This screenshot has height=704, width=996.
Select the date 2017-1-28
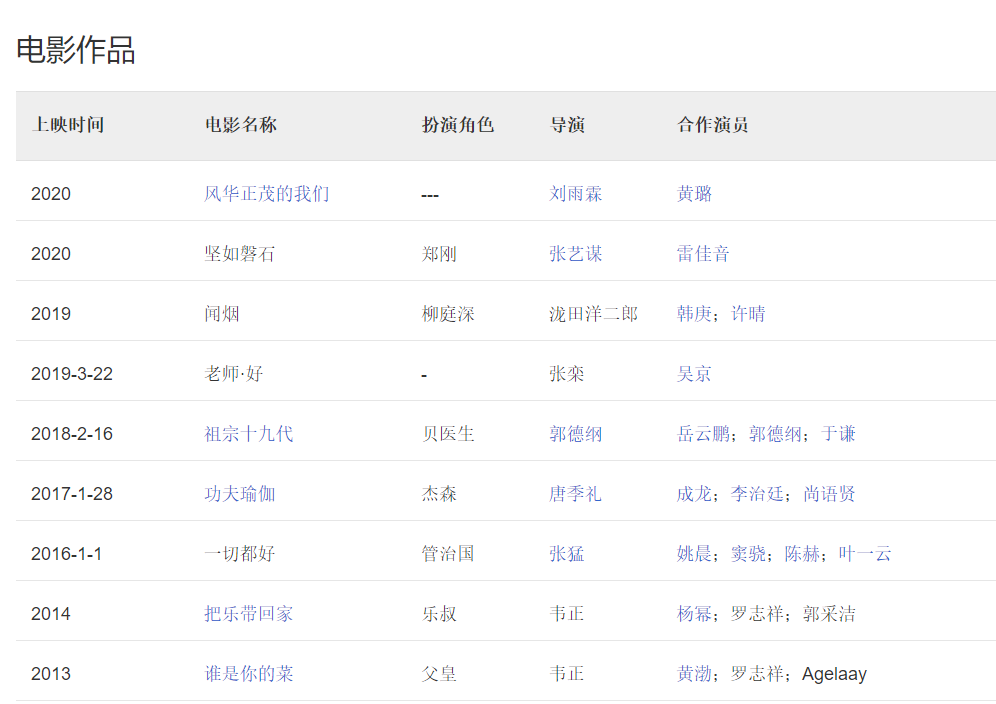tap(72, 494)
